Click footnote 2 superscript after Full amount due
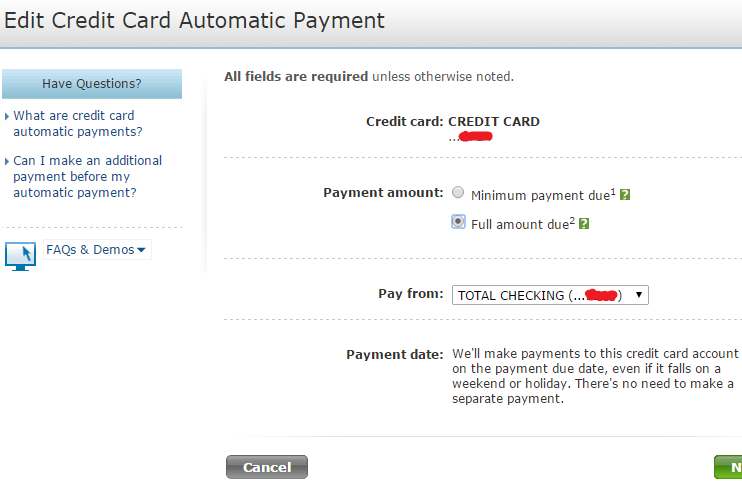Image resolution: width=742 pixels, height=485 pixels. 571,220
